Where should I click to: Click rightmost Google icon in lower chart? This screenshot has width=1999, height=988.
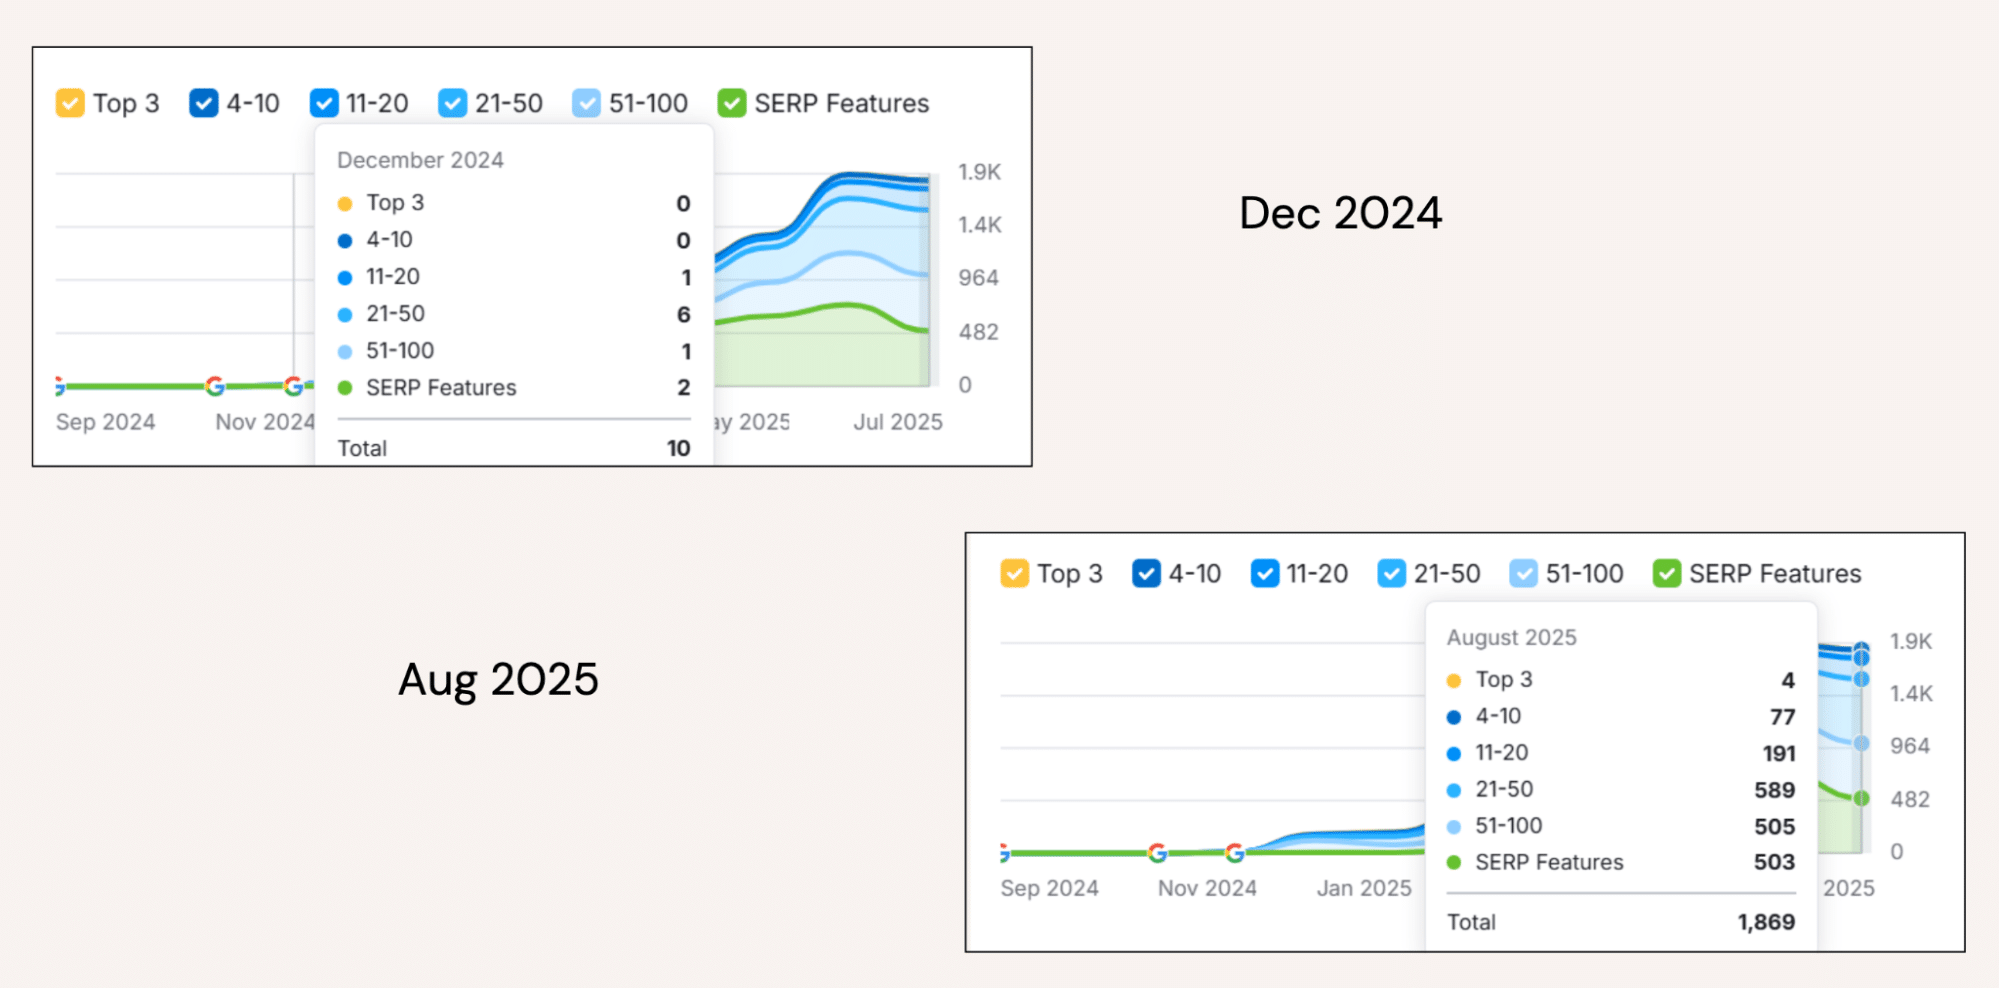1235,853
